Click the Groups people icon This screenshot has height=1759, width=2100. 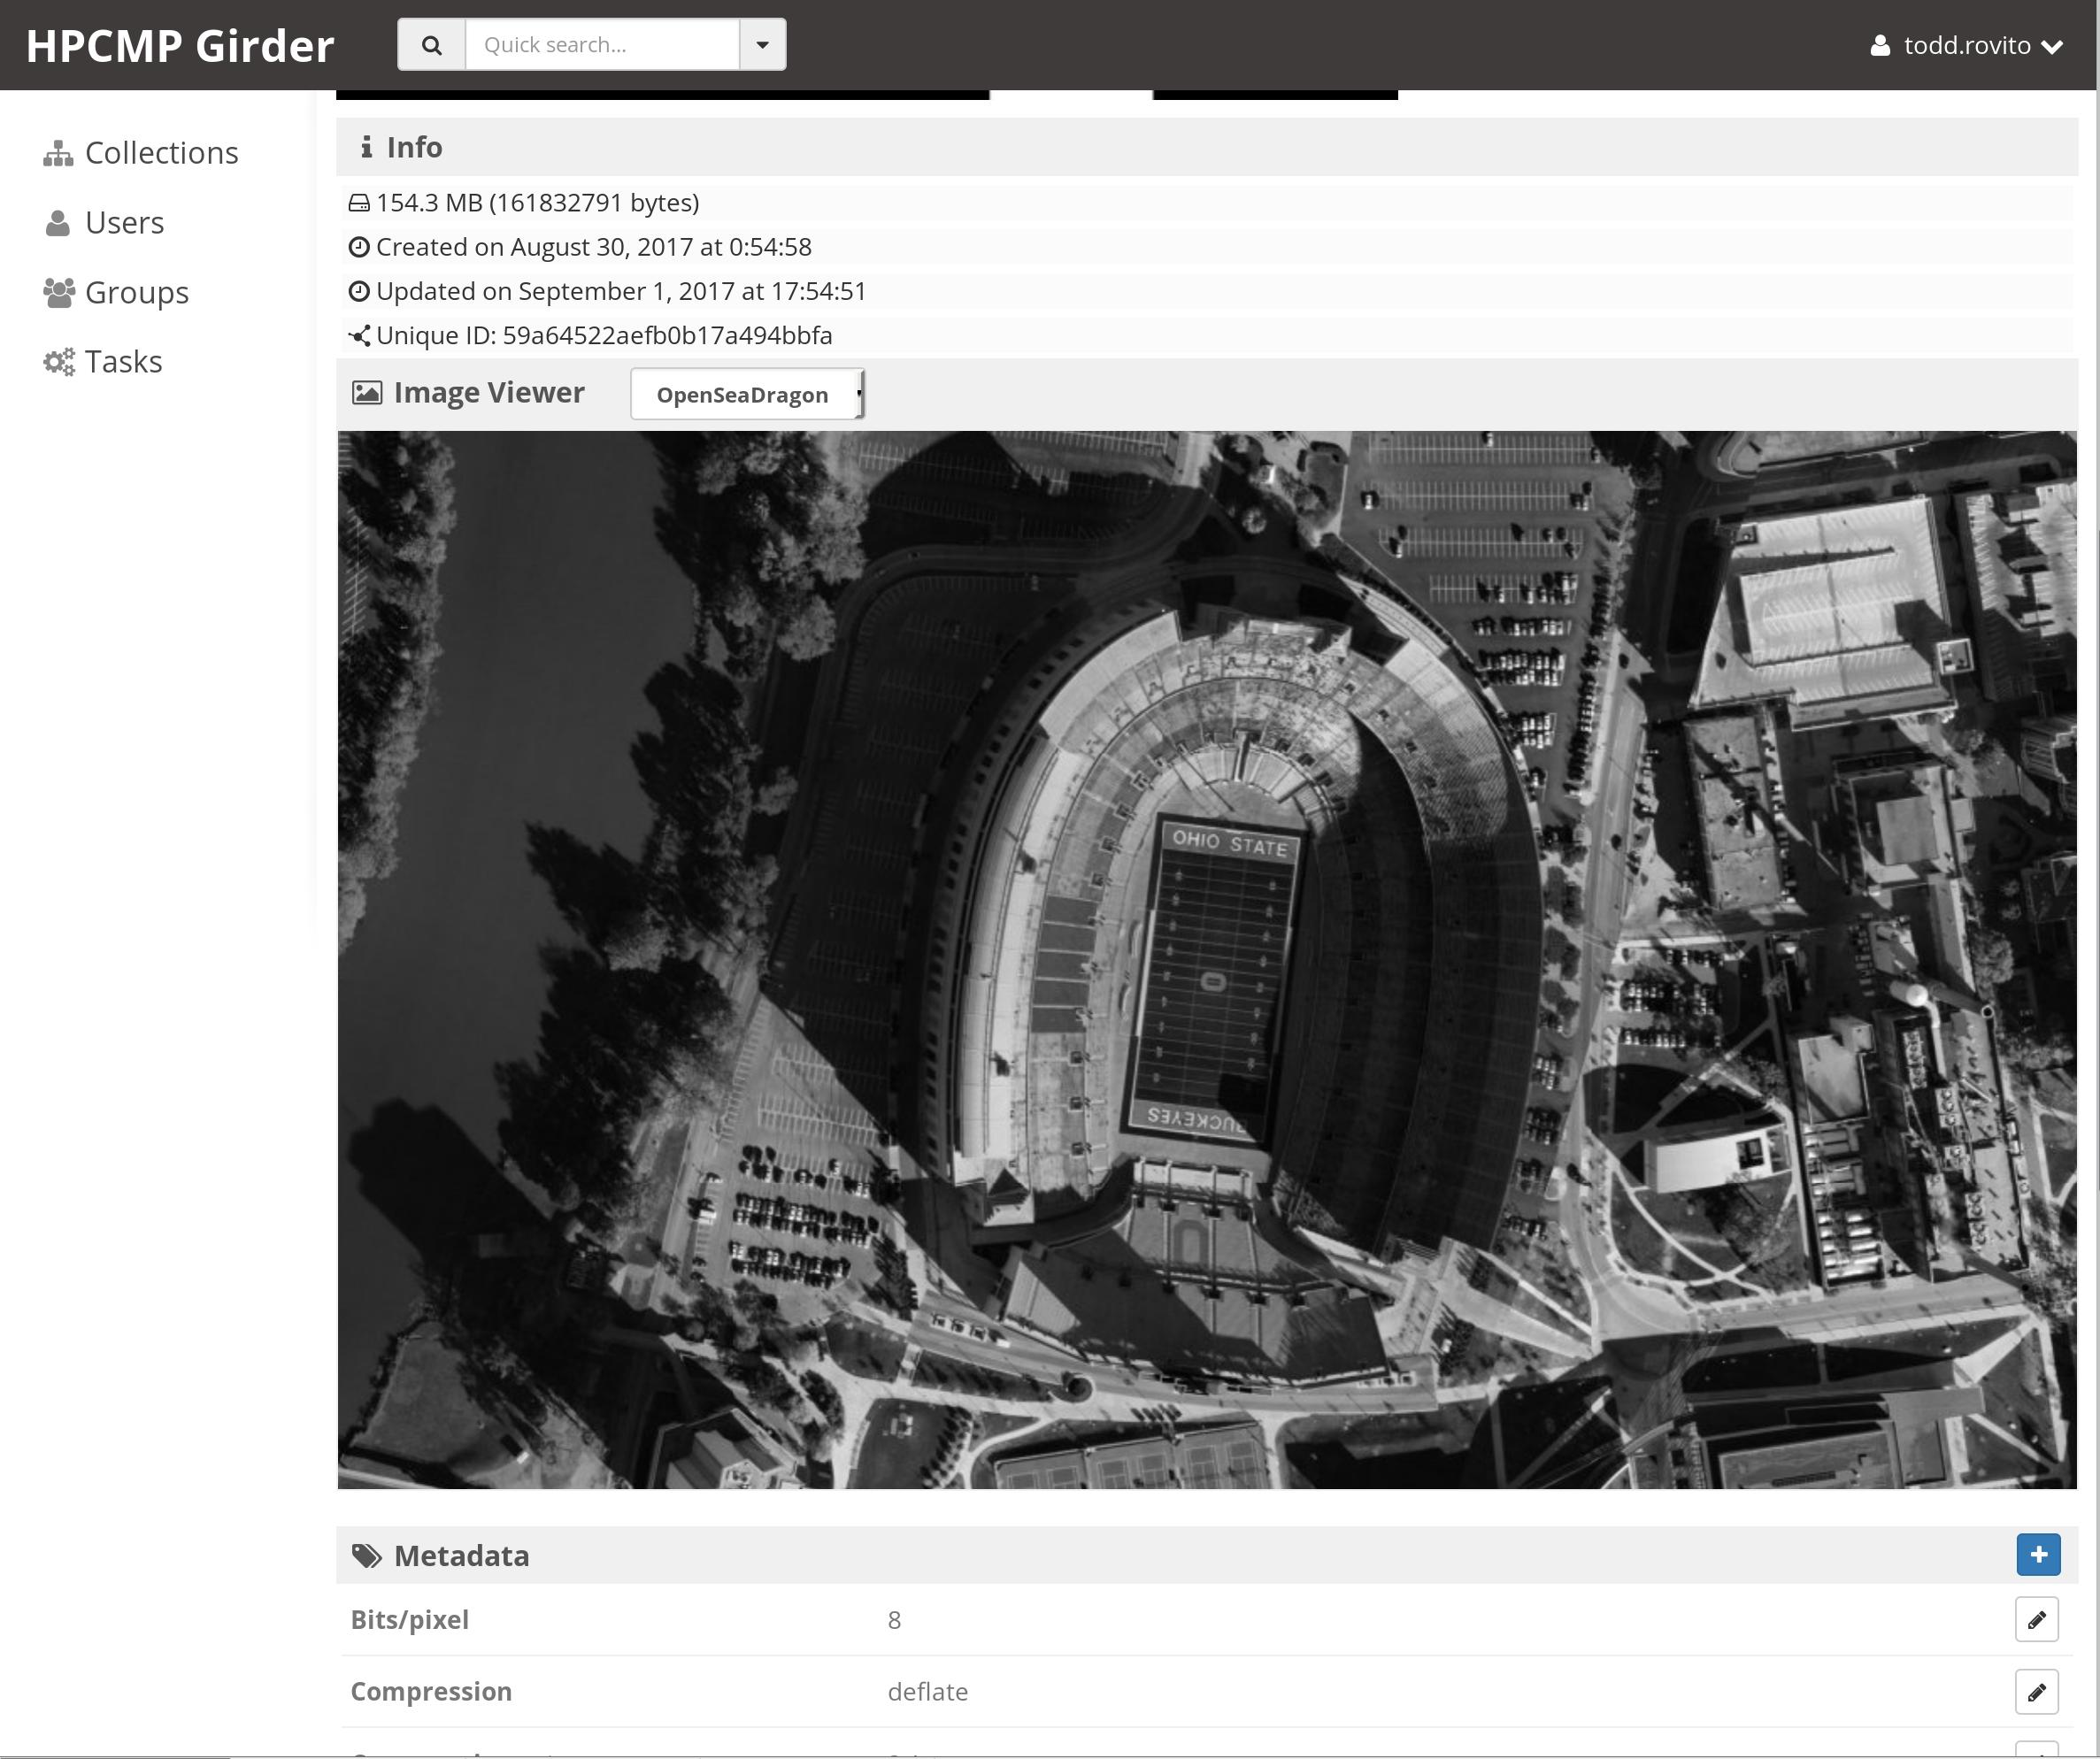coord(59,293)
